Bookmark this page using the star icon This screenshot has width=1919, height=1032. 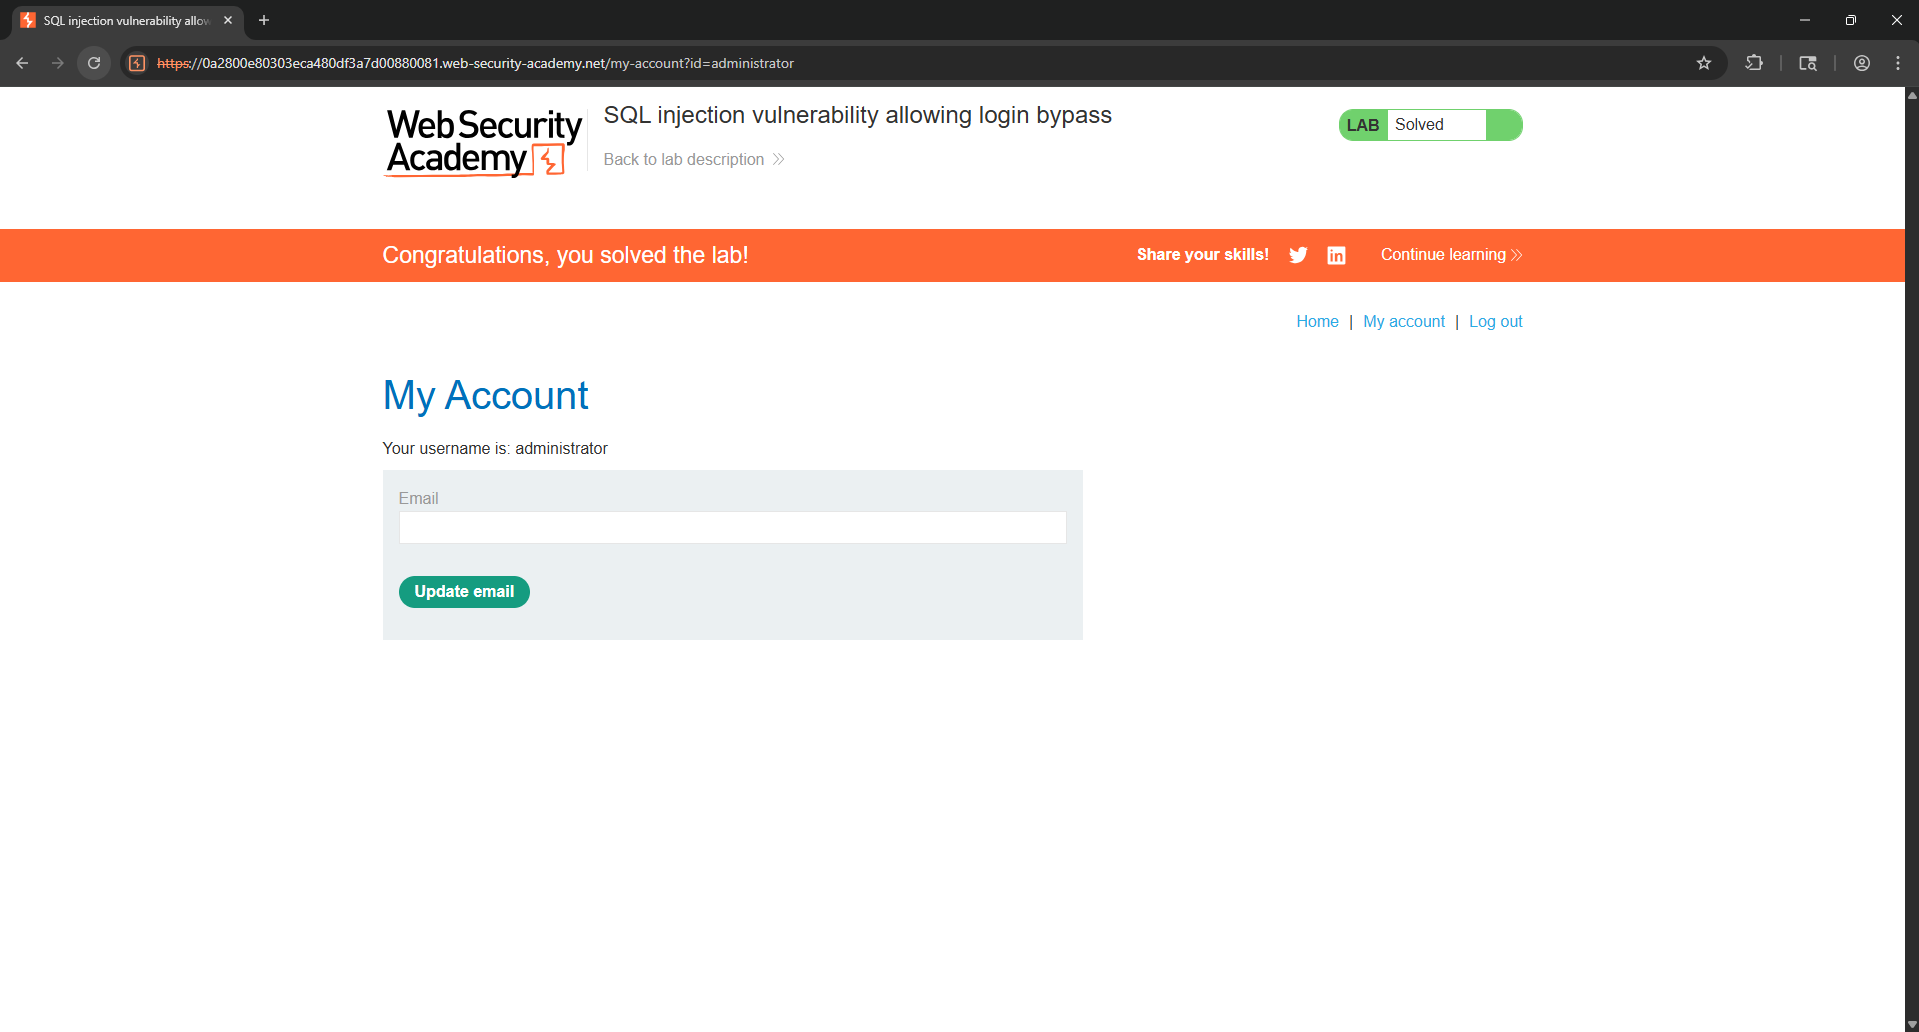1703,62
